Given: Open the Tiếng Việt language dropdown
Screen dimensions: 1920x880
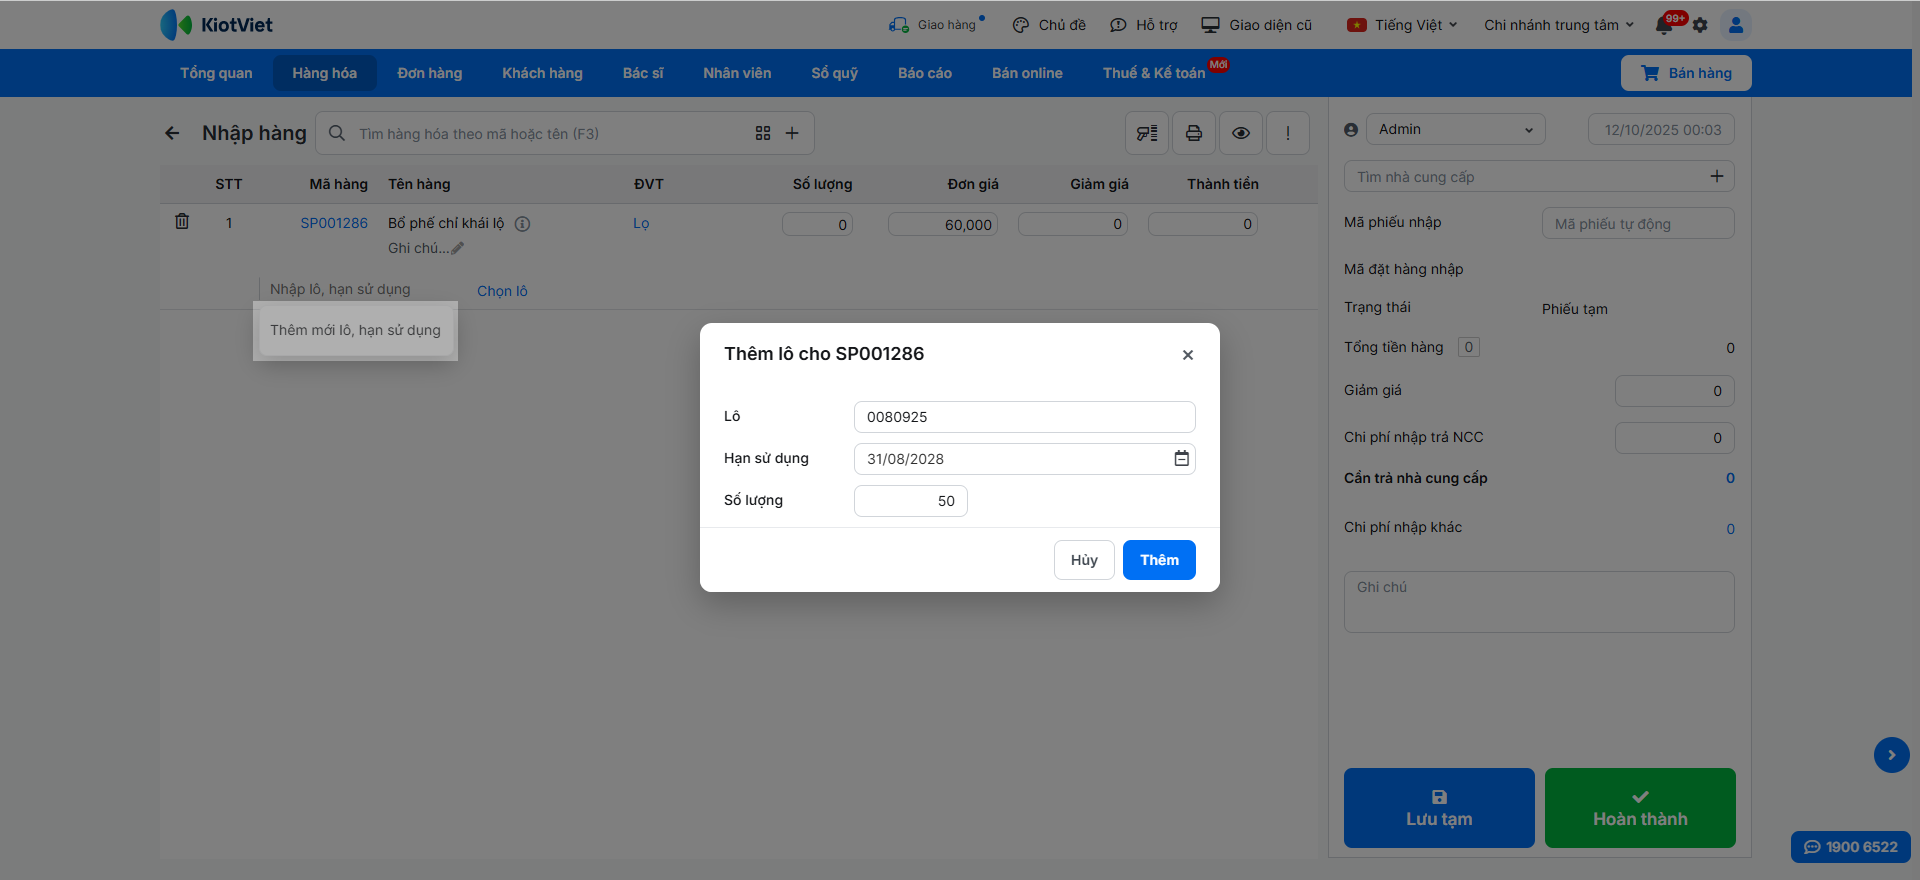Looking at the screenshot, I should 1402,25.
